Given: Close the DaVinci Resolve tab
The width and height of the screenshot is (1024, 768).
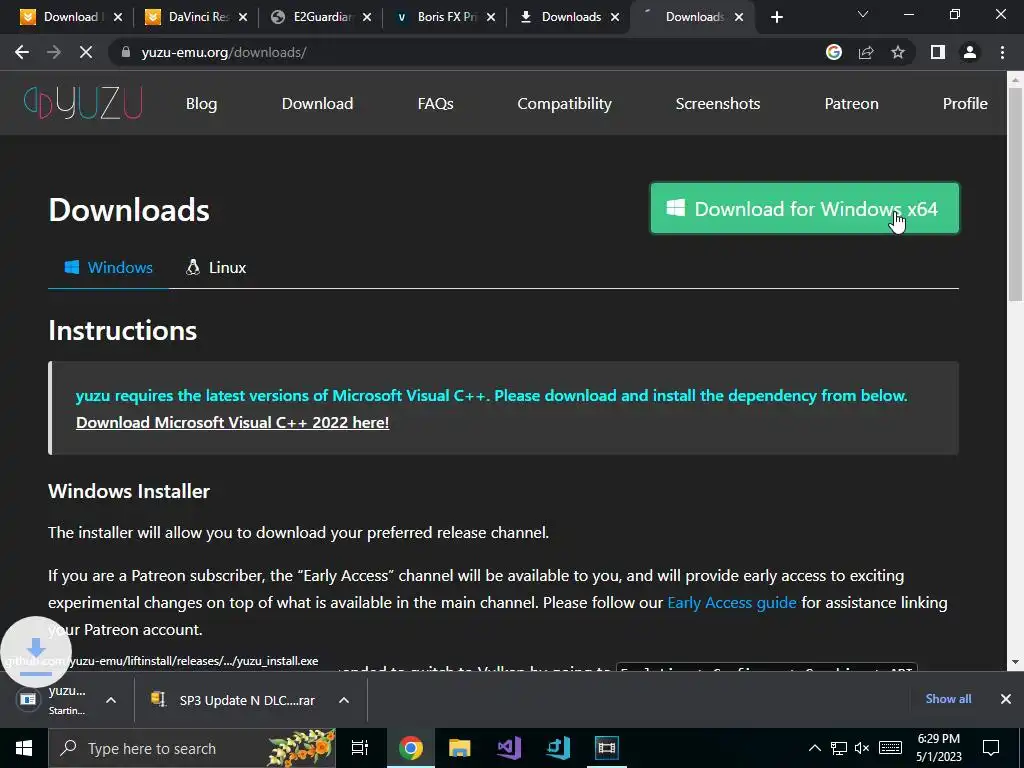Looking at the screenshot, I should pyautogui.click(x=243, y=17).
